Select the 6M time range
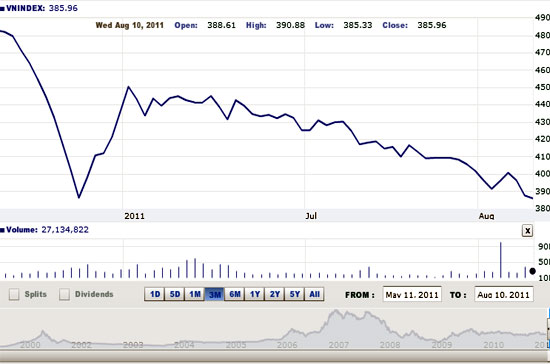 click(235, 294)
